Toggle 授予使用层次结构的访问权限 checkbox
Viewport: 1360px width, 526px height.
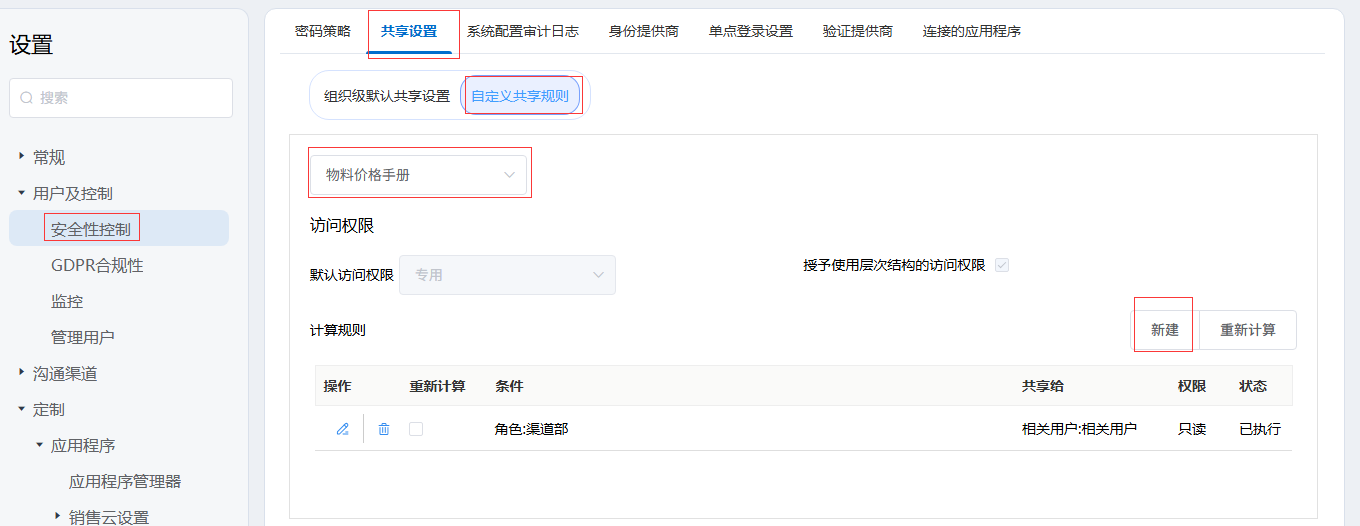[x=1002, y=265]
